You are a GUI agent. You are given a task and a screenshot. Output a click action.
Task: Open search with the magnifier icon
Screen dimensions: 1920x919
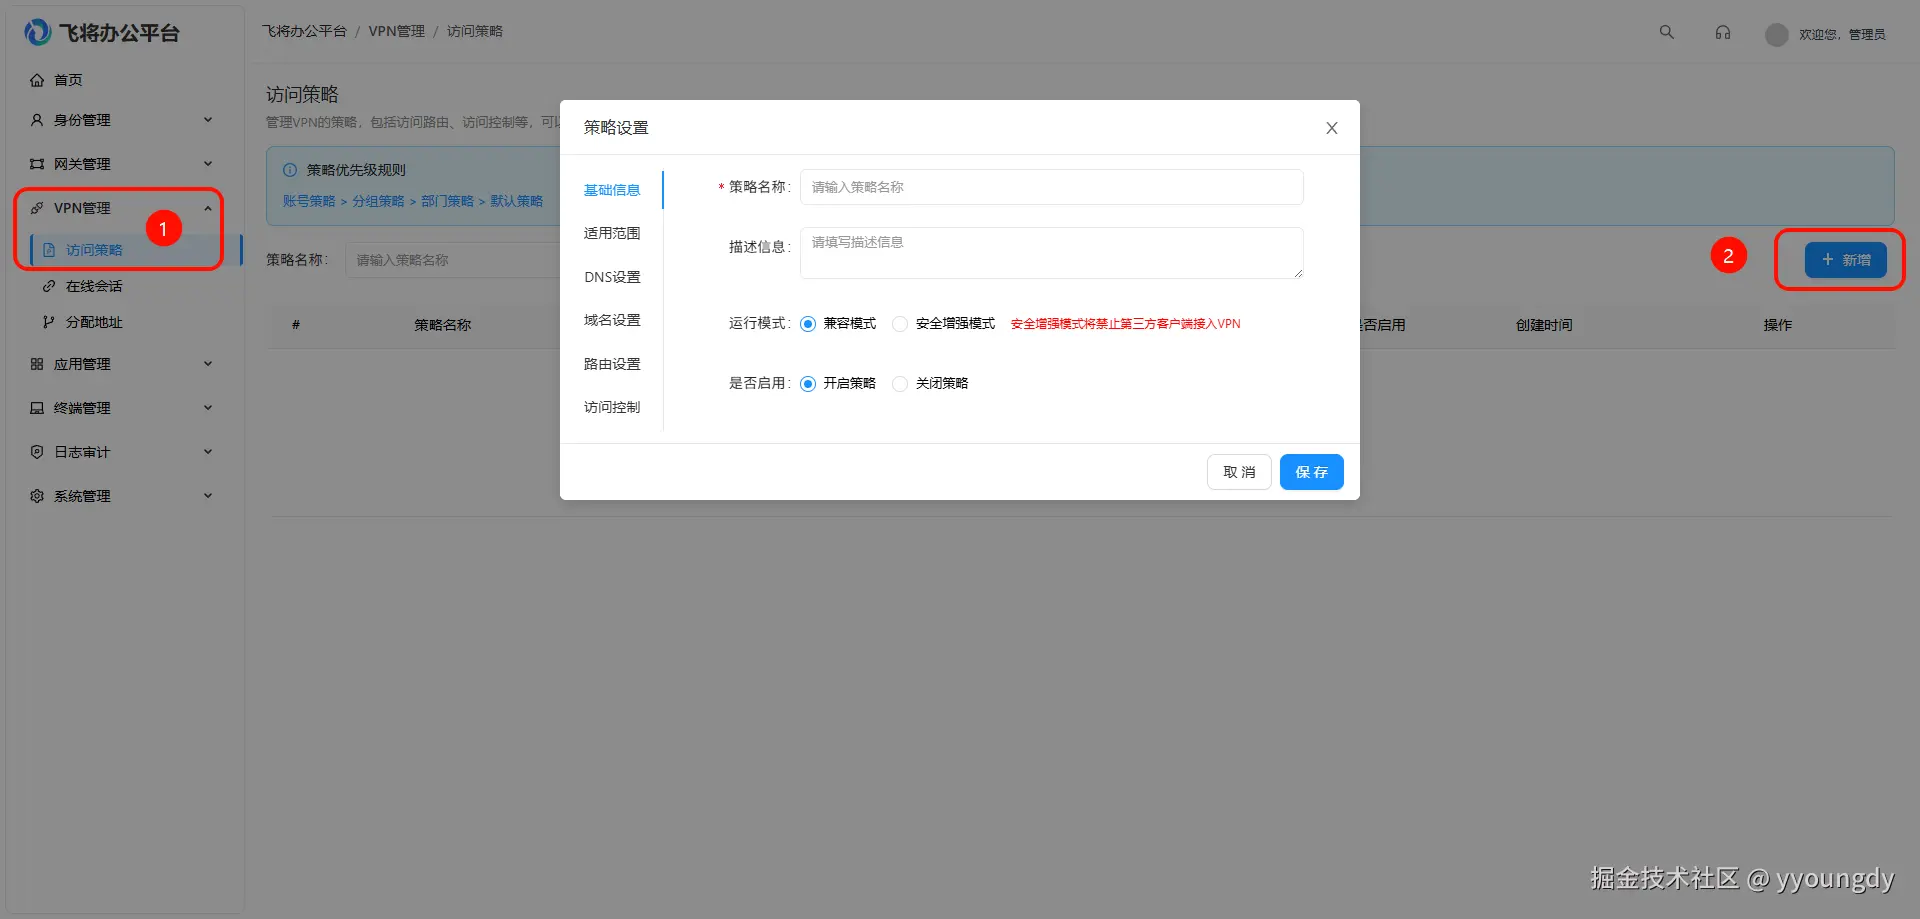(x=1667, y=32)
